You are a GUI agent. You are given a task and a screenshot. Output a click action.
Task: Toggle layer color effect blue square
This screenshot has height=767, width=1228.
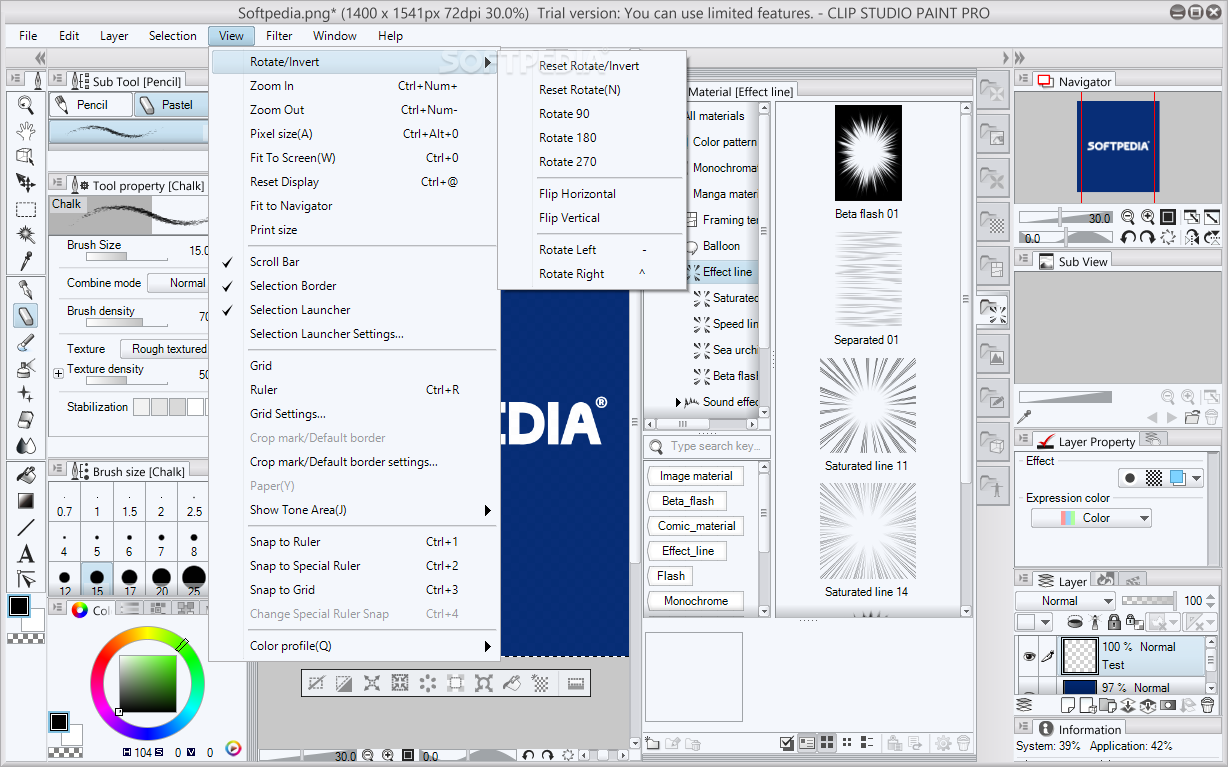tap(1177, 478)
